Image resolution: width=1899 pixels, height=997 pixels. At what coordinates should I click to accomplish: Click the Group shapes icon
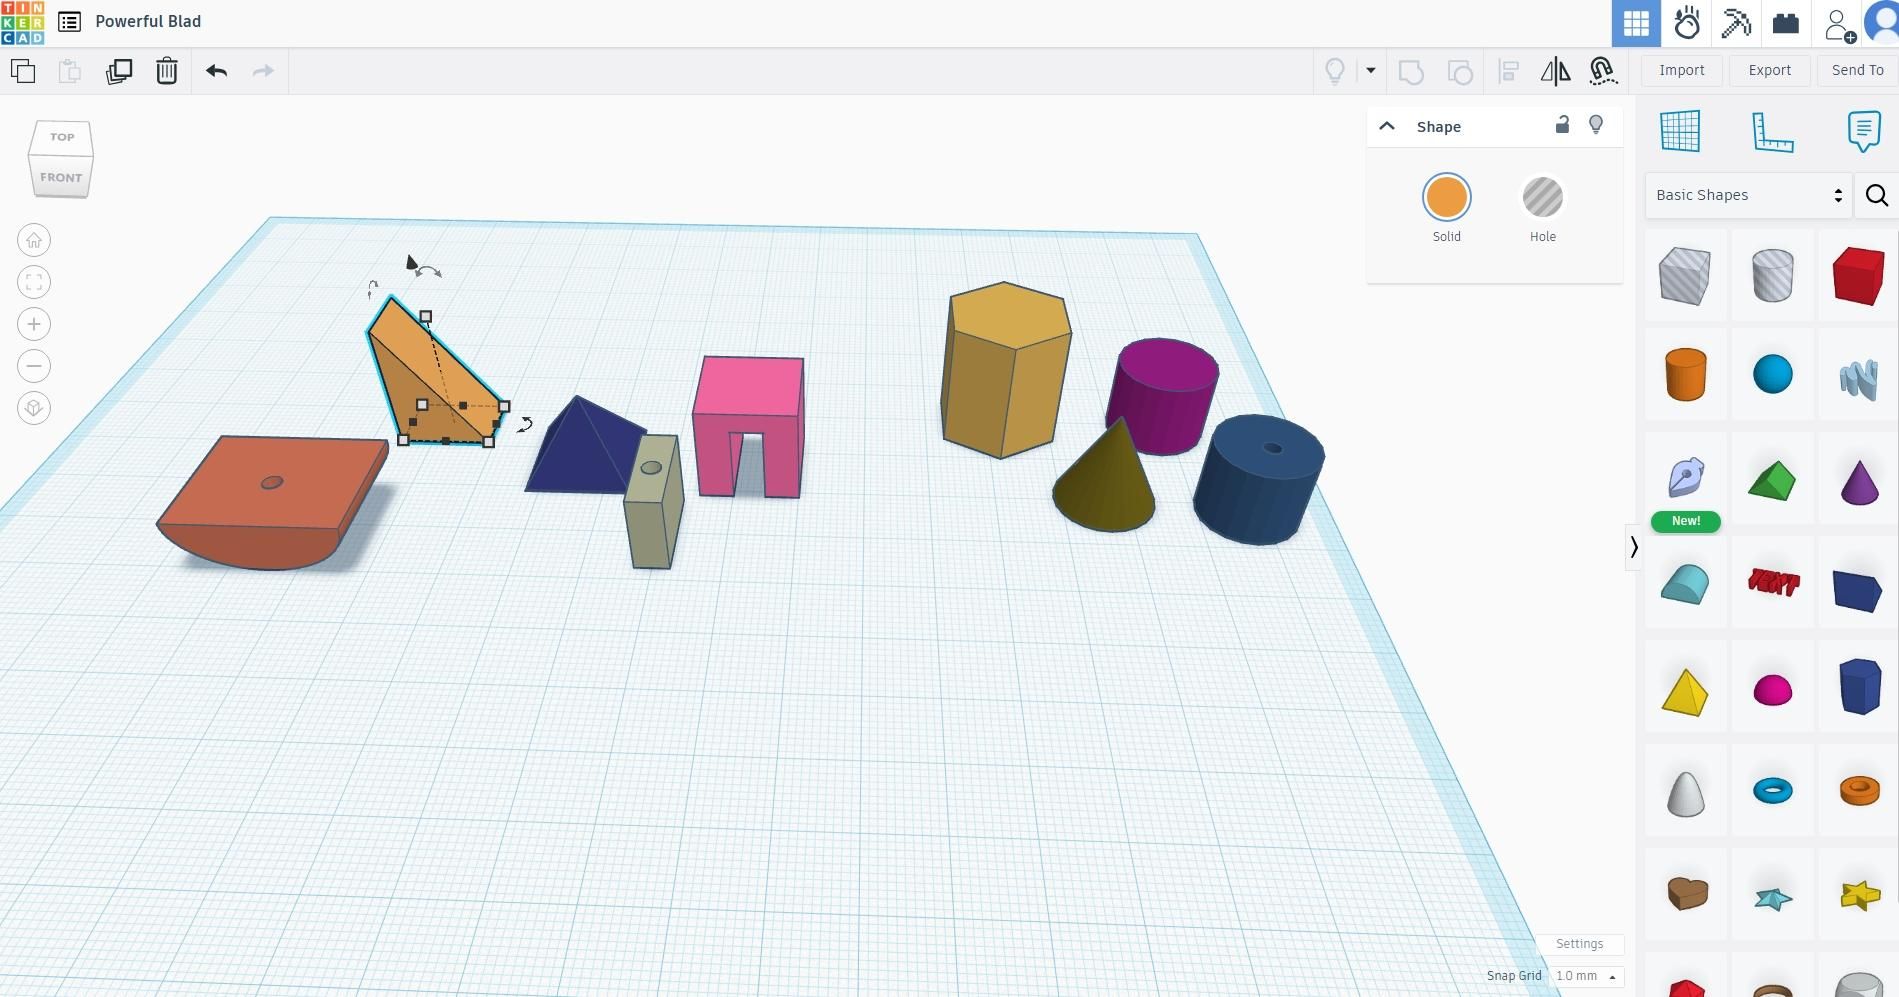click(1411, 71)
